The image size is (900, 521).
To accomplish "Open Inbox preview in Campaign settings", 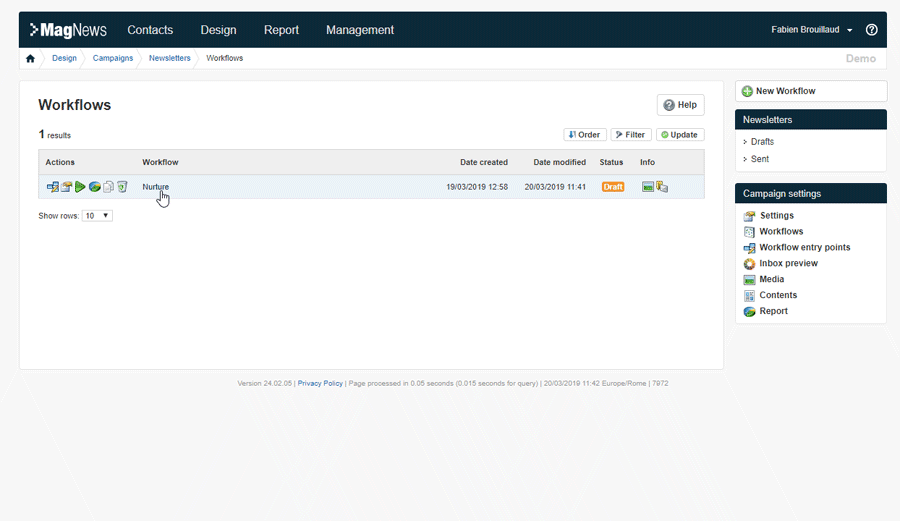I will point(788,263).
